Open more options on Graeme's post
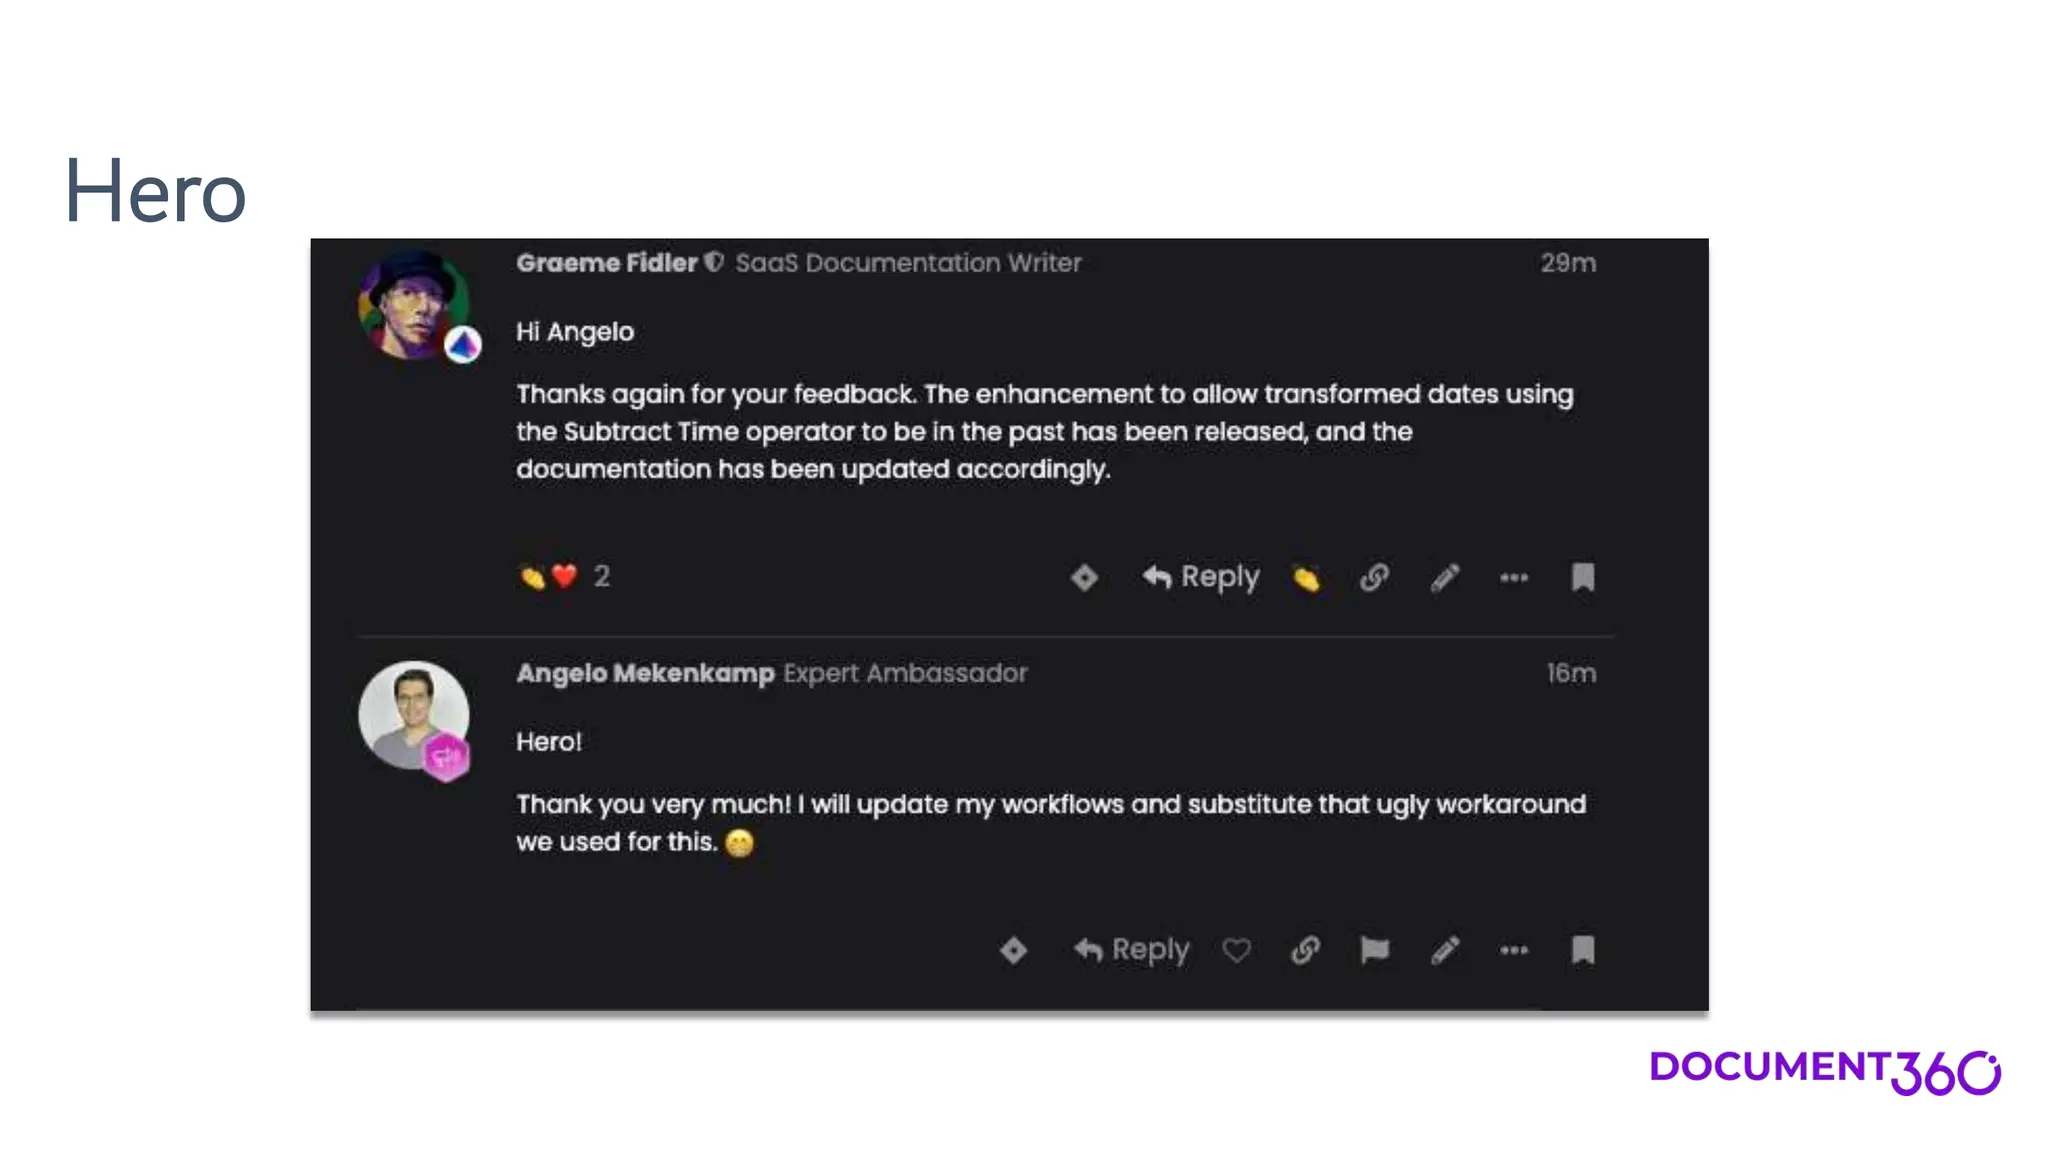Screen dimensions: 2048x1152 1514,577
